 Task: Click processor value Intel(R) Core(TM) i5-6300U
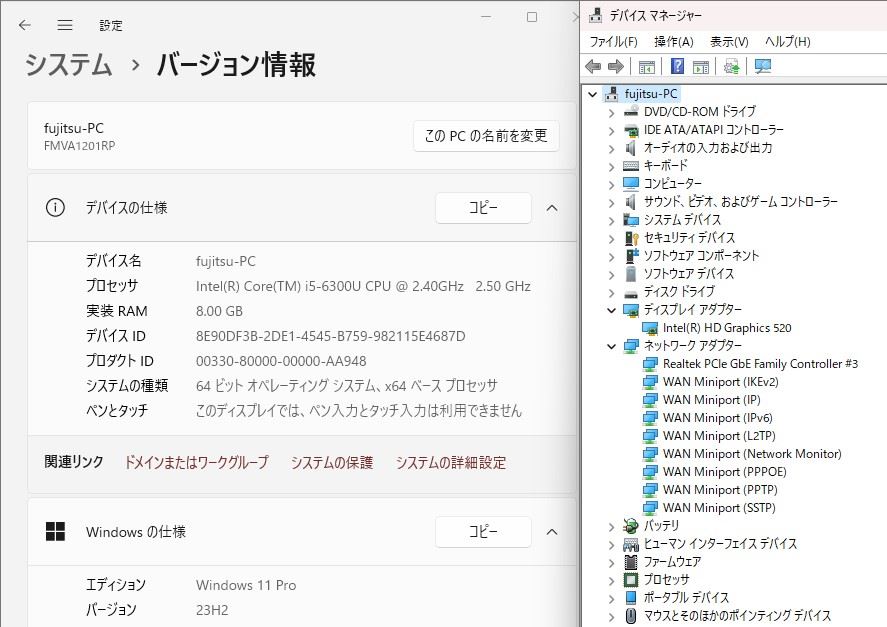pos(363,286)
